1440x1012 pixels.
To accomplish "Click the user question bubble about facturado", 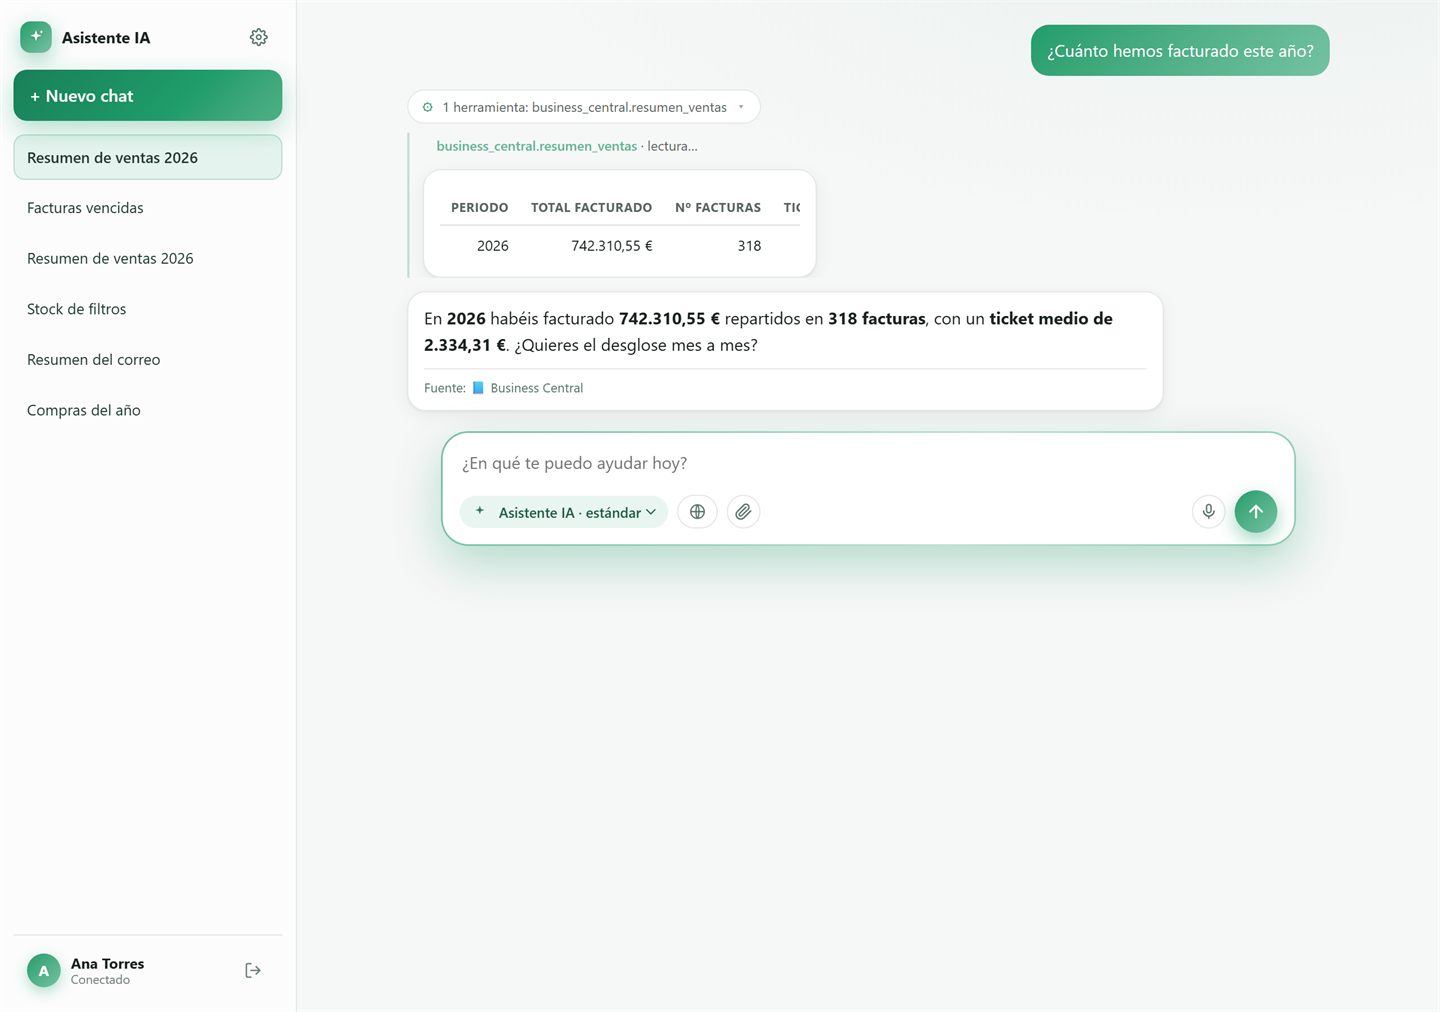I will (x=1180, y=51).
